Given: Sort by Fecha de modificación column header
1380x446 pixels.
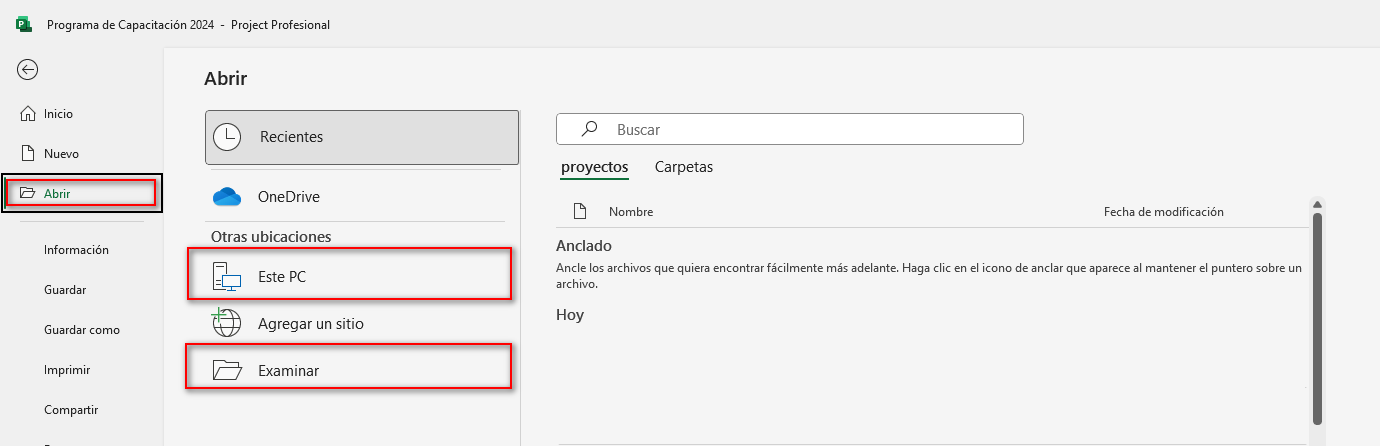Looking at the screenshot, I should (x=1163, y=212).
